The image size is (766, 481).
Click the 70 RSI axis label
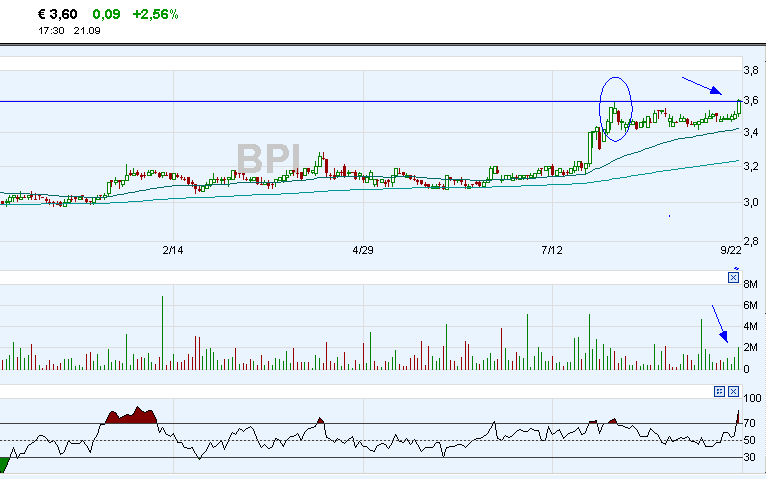(749, 423)
